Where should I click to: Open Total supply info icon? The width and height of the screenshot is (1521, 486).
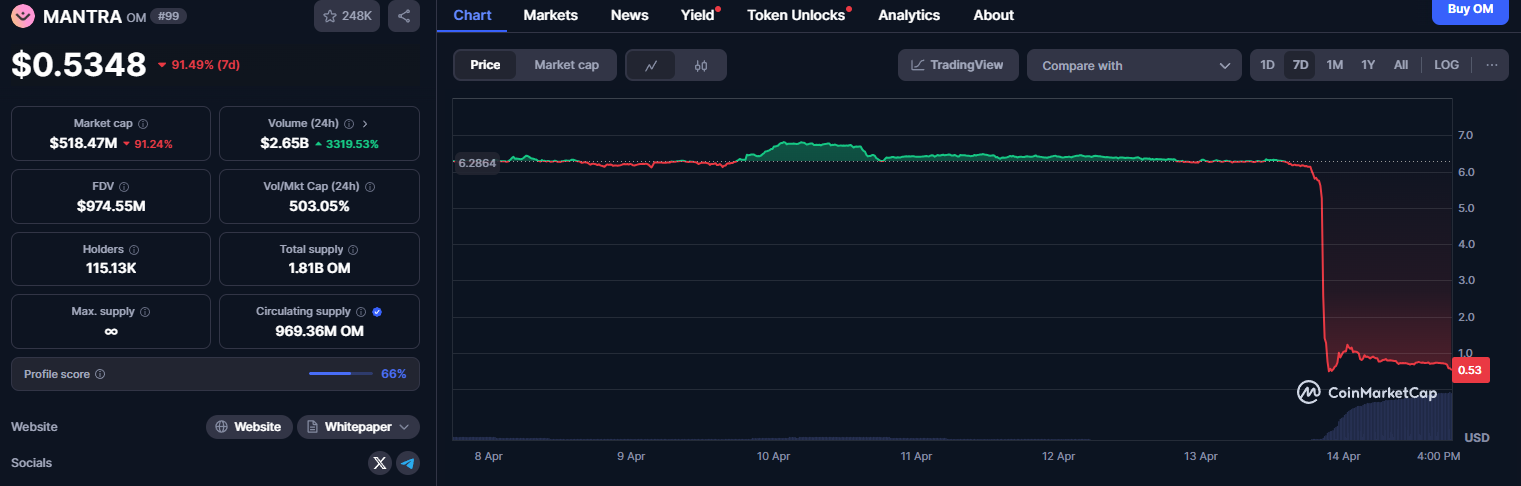click(353, 250)
